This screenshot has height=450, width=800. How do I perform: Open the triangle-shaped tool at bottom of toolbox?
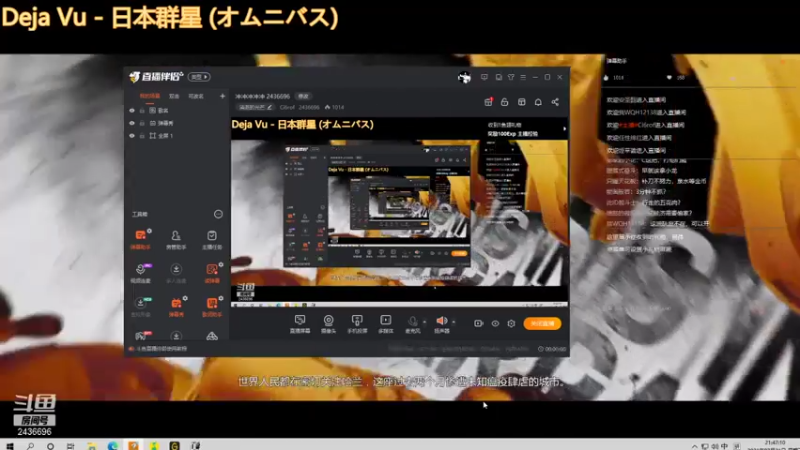pos(212,336)
